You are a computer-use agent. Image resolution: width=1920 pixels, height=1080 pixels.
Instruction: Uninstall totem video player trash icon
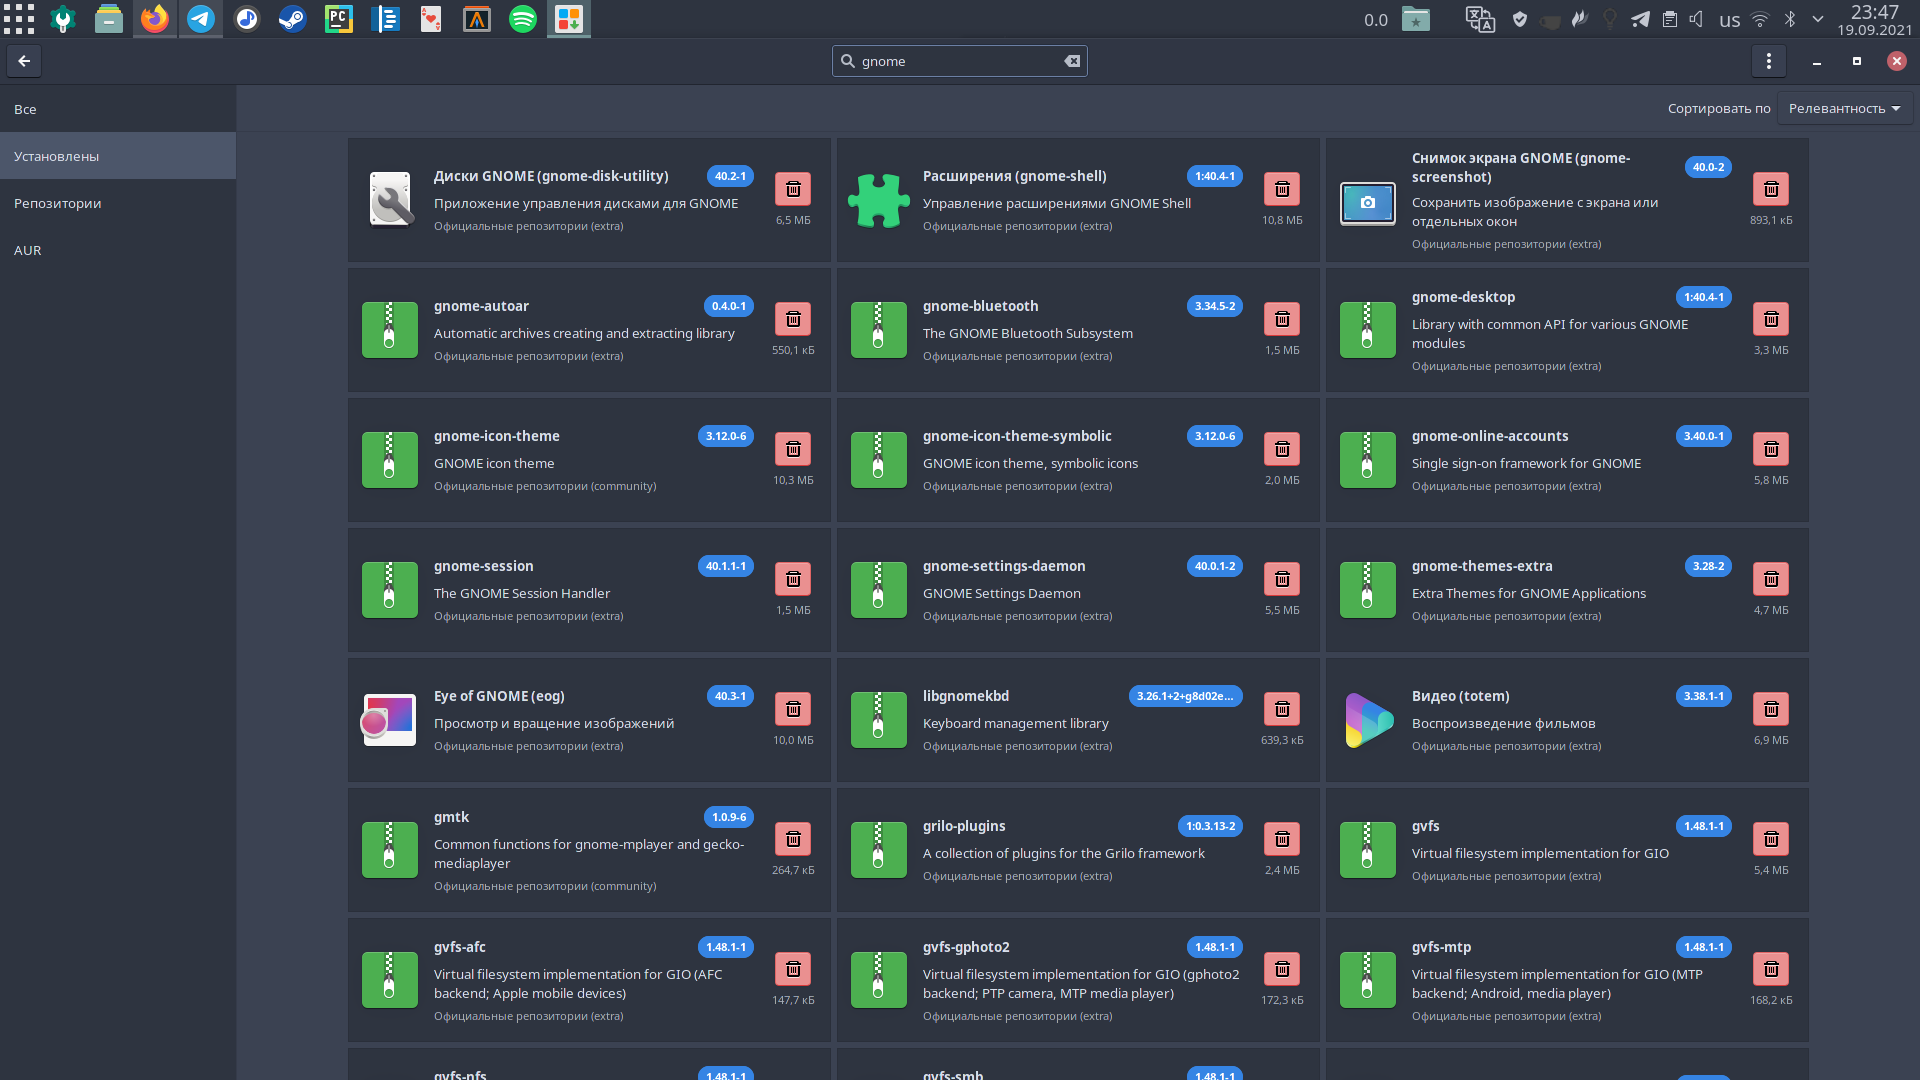coord(1771,709)
